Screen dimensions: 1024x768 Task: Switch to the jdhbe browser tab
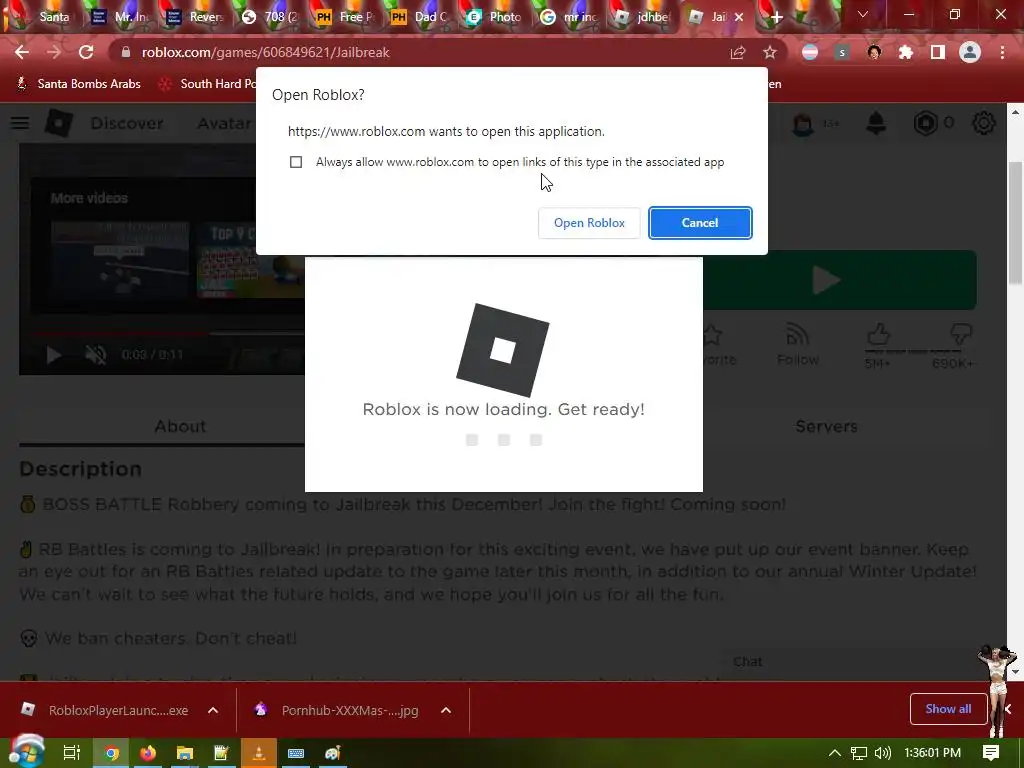pyautogui.click(x=644, y=17)
